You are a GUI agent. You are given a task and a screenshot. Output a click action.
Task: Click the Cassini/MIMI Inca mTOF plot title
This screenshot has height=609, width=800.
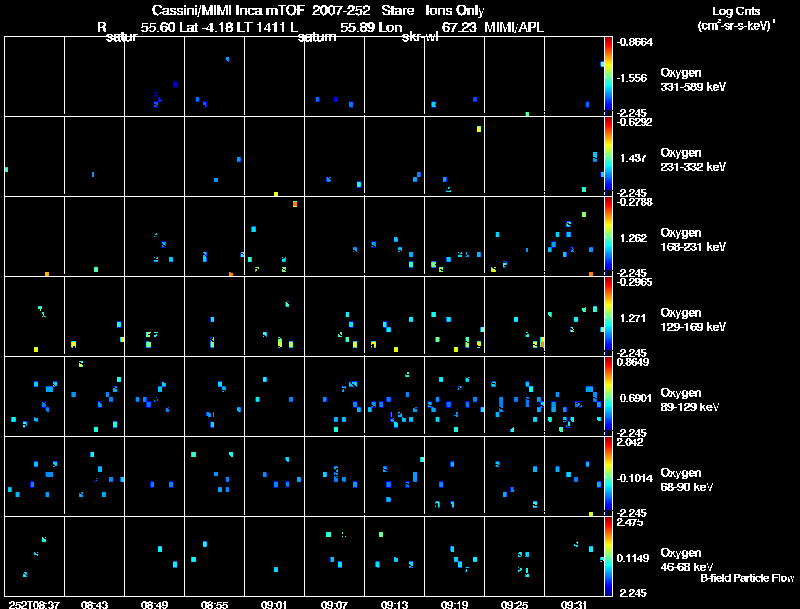[318, 10]
